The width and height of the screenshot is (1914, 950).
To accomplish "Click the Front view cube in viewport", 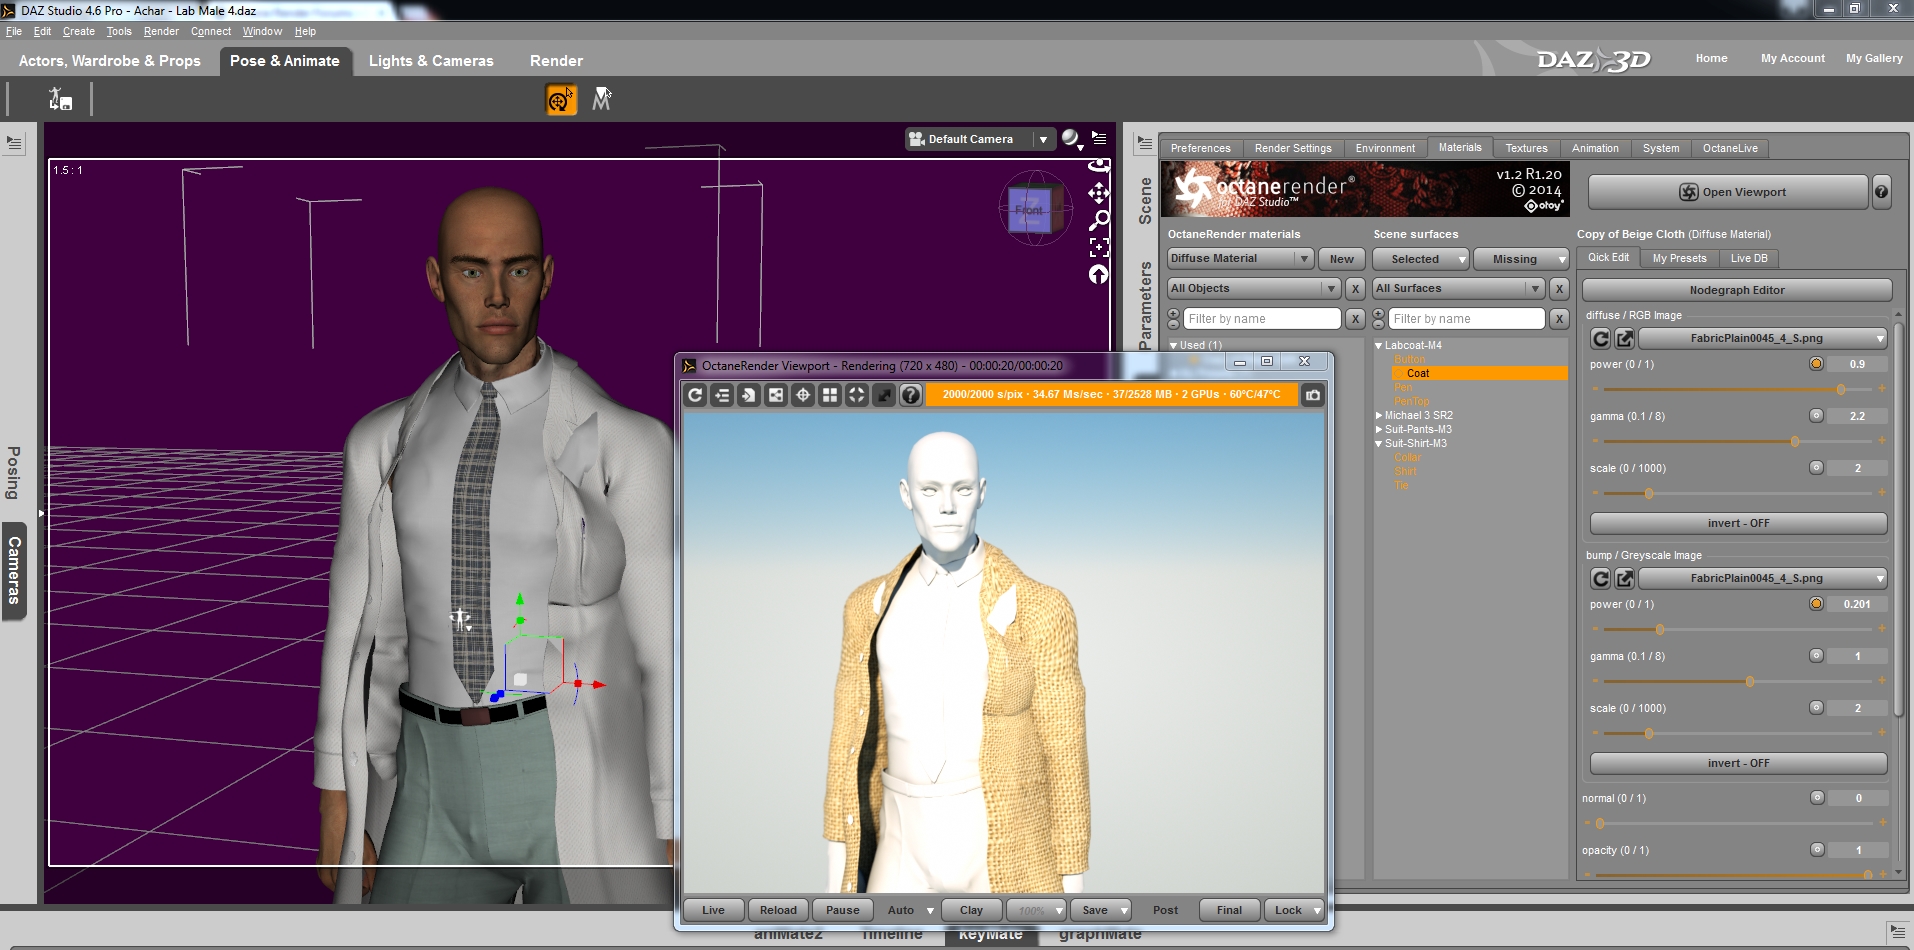I will (x=1031, y=209).
